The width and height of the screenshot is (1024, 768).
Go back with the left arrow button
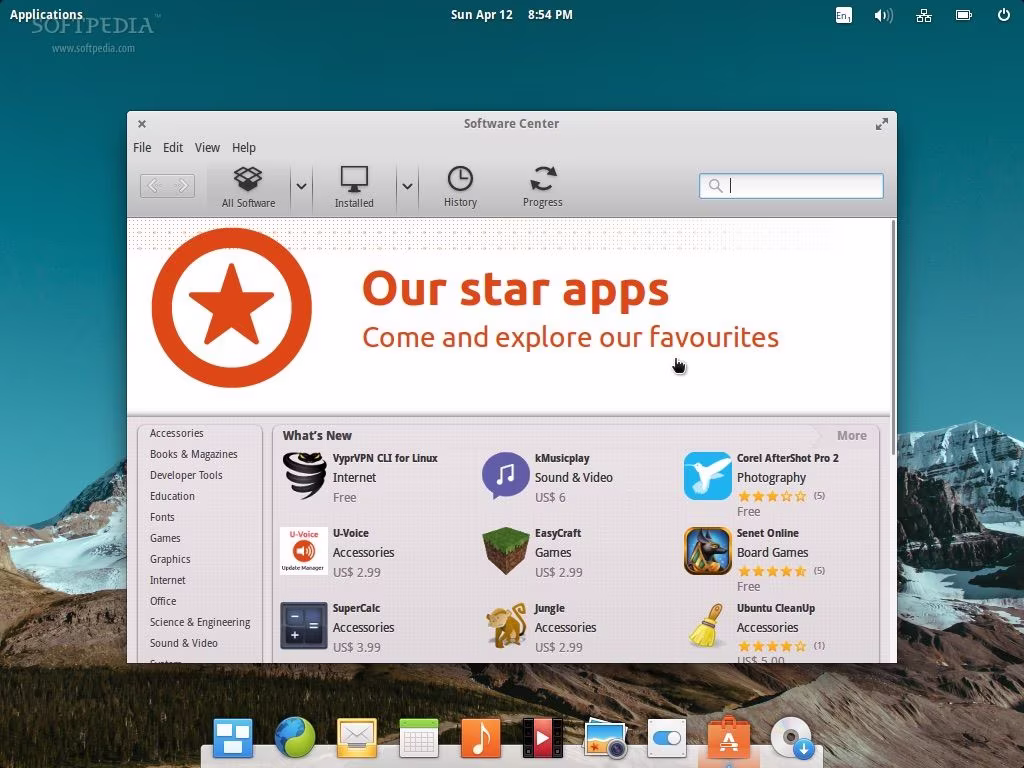tap(154, 186)
